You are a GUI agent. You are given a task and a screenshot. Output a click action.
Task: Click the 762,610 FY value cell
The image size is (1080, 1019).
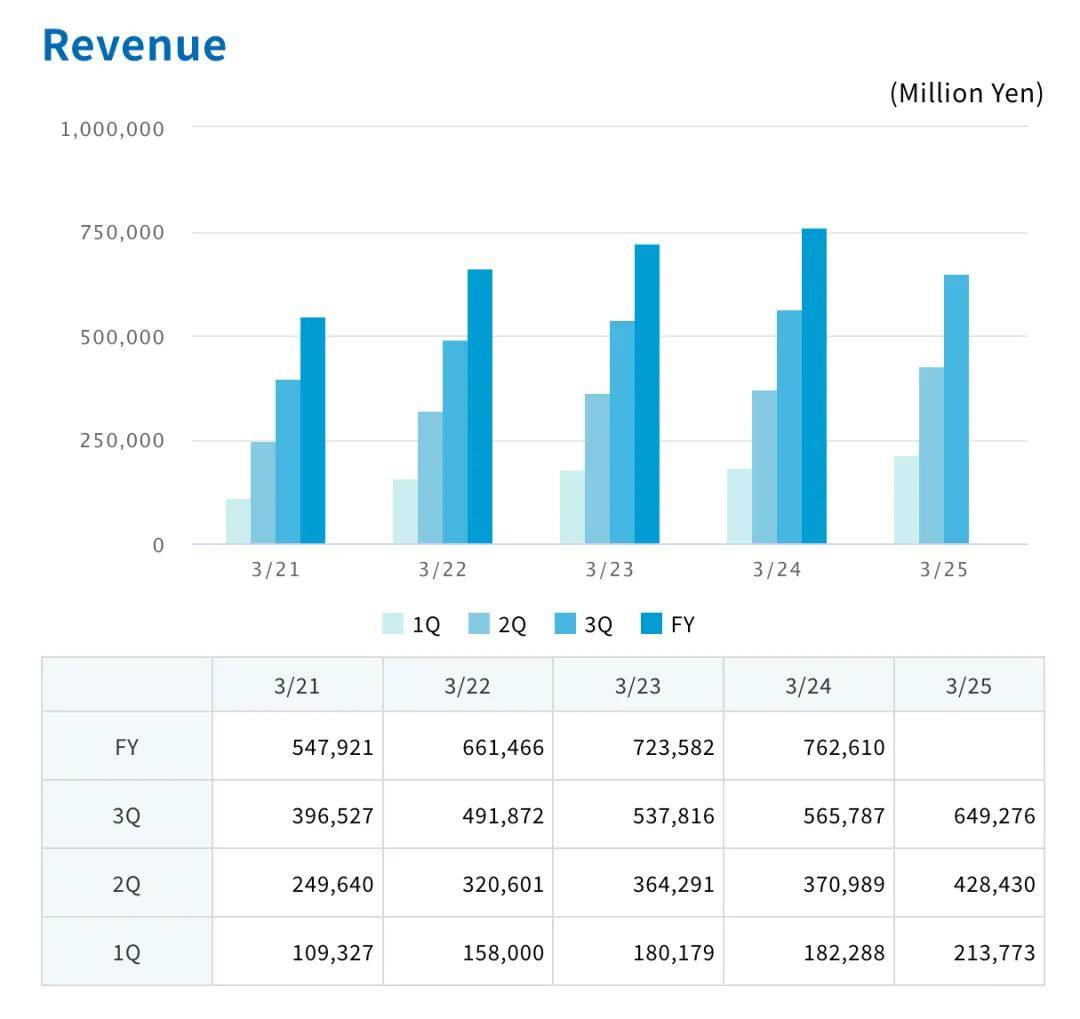click(809, 747)
